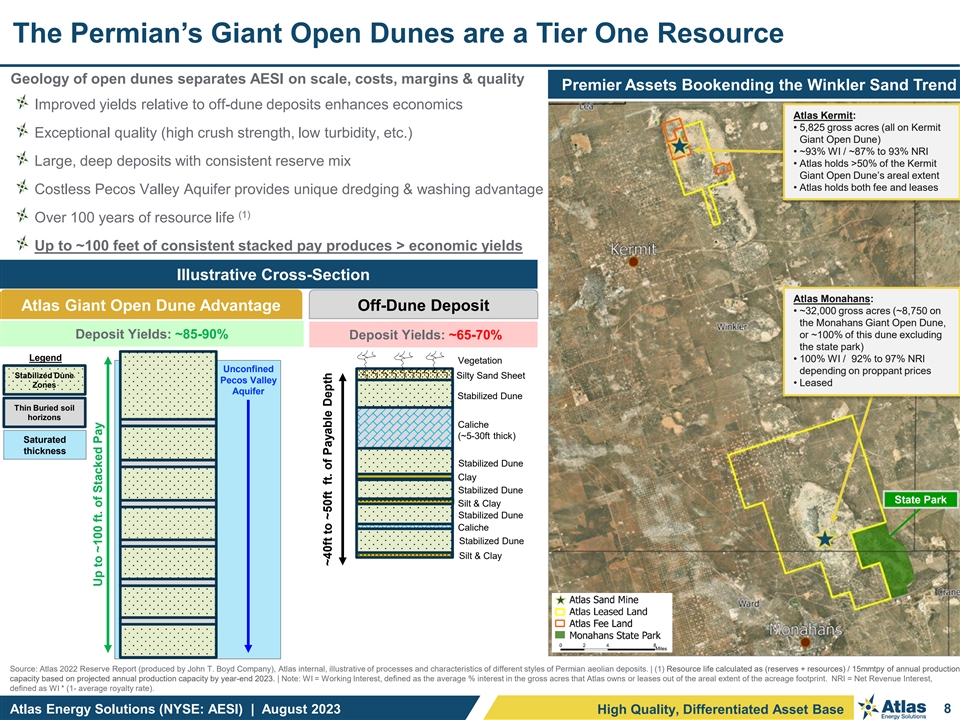Screen dimensions: 960x720
Task: Click the 'Illustrative Cross-Section' banner
Action: (269, 275)
